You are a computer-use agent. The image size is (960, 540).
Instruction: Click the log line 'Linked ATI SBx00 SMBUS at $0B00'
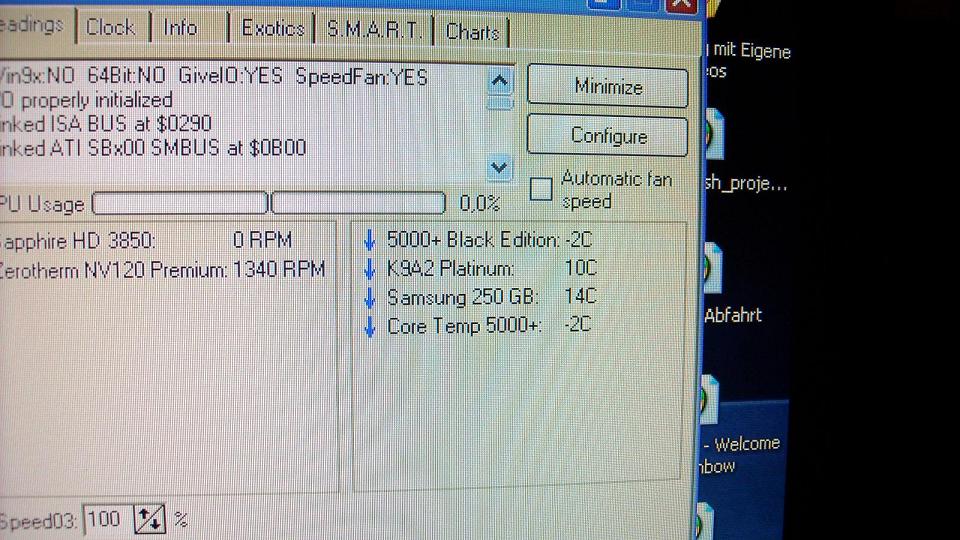tap(153, 148)
